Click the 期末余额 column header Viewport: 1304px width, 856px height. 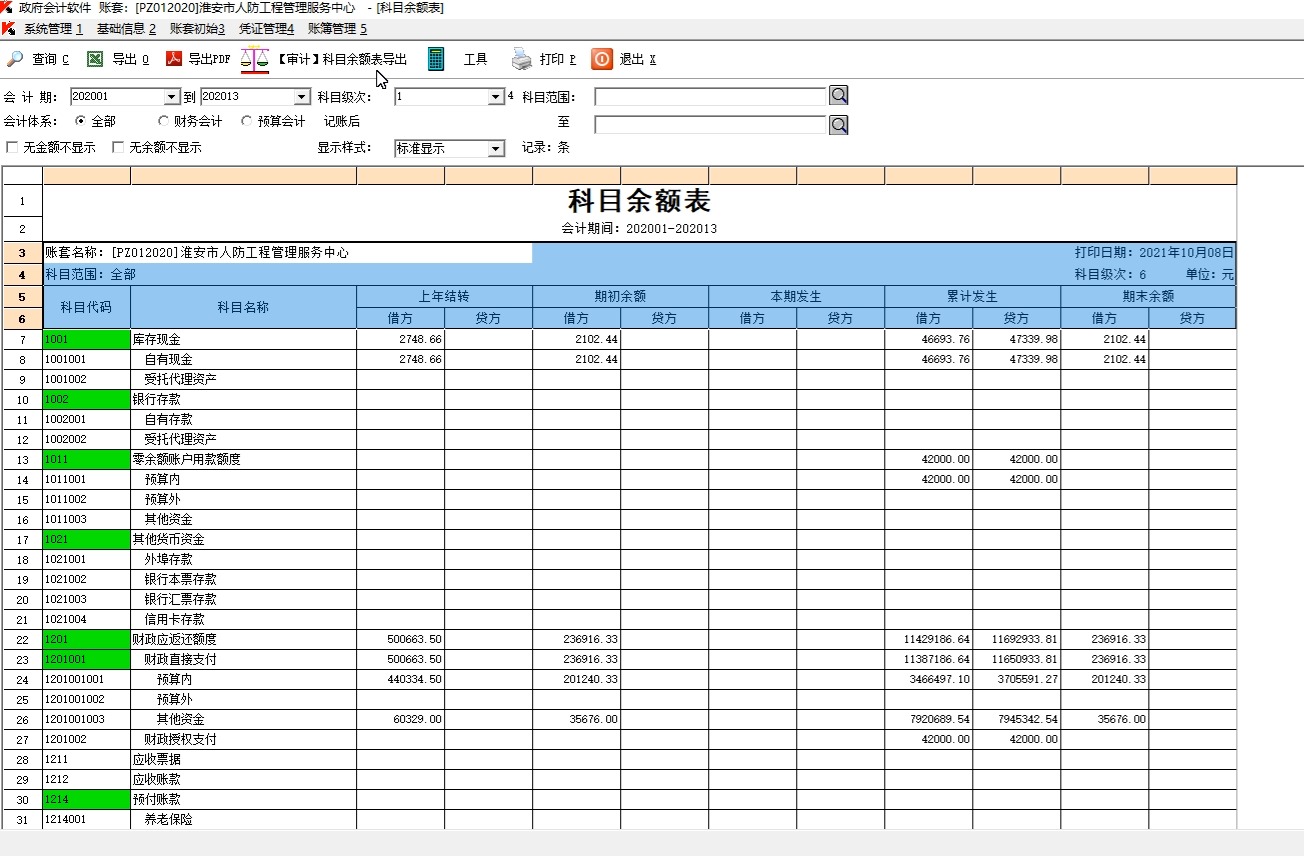click(1149, 297)
